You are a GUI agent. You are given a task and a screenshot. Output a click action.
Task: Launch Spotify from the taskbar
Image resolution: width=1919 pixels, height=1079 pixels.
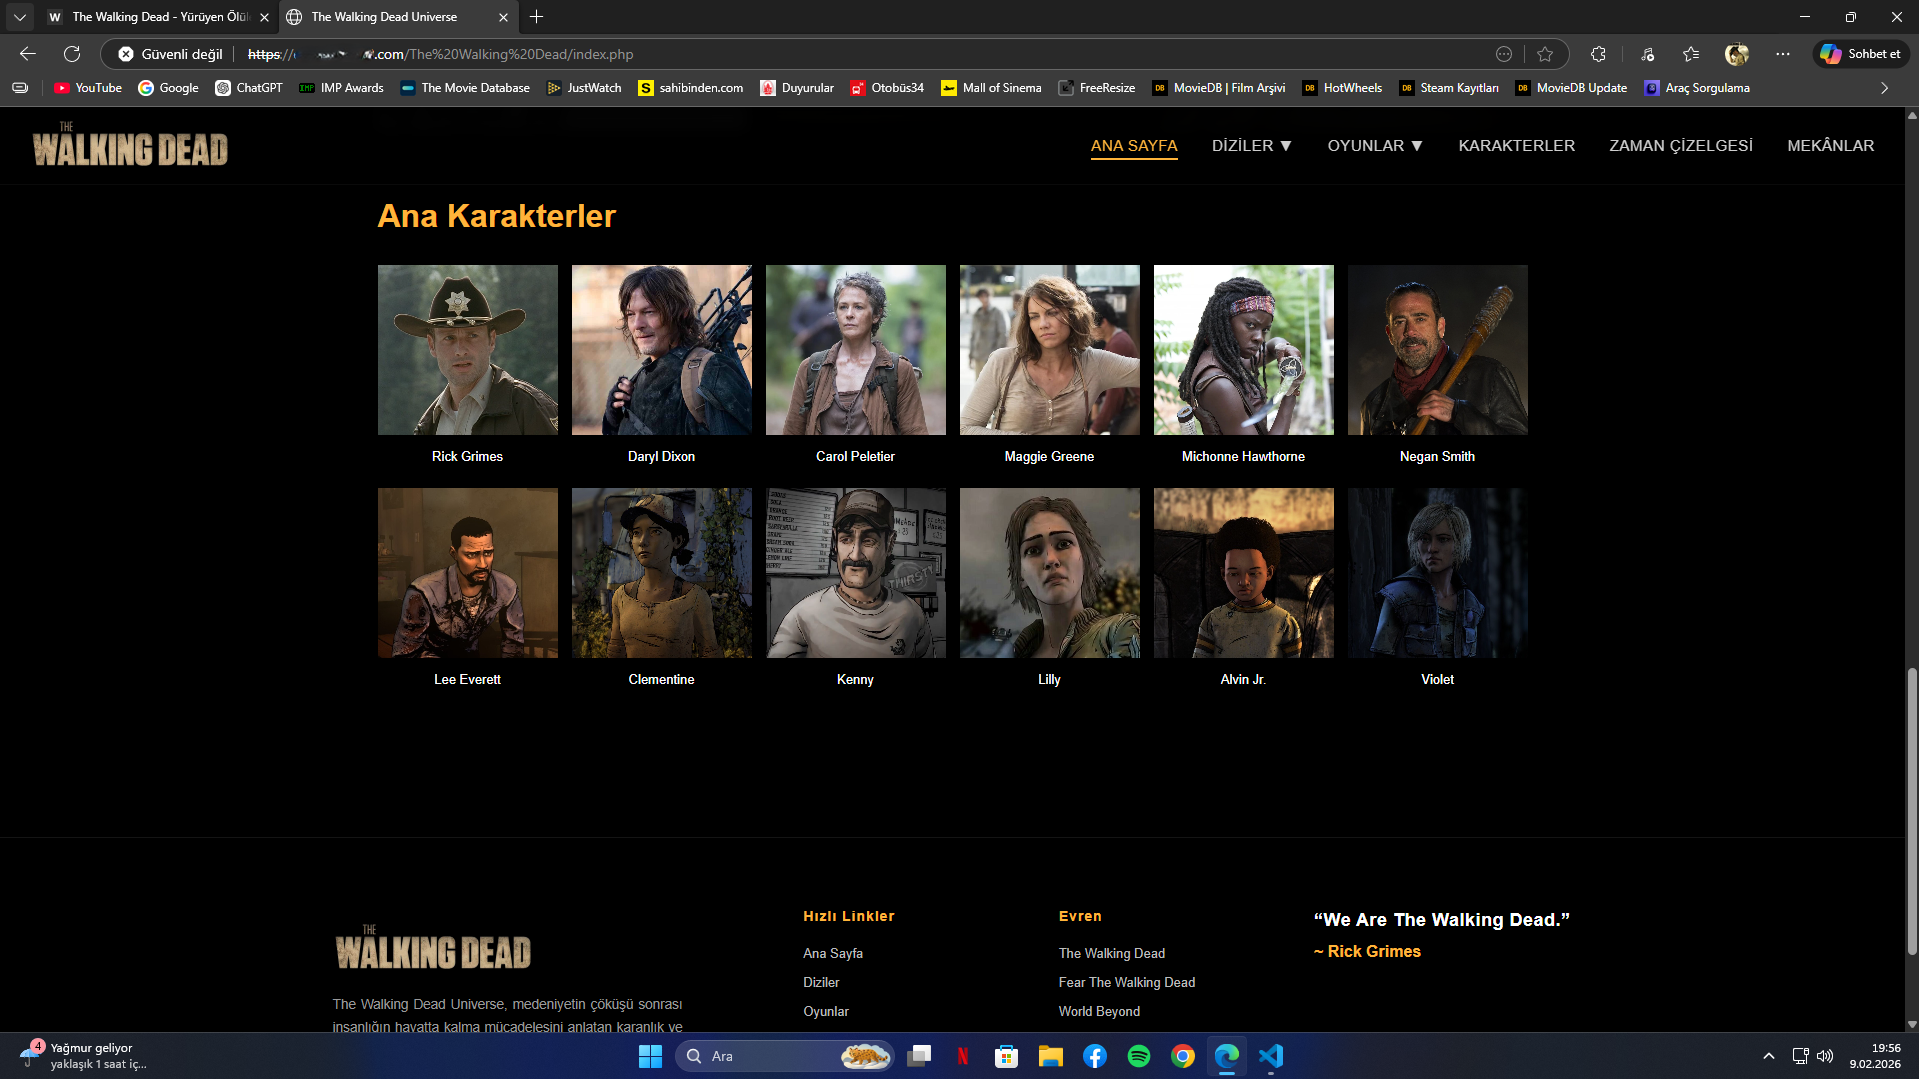point(1138,1056)
